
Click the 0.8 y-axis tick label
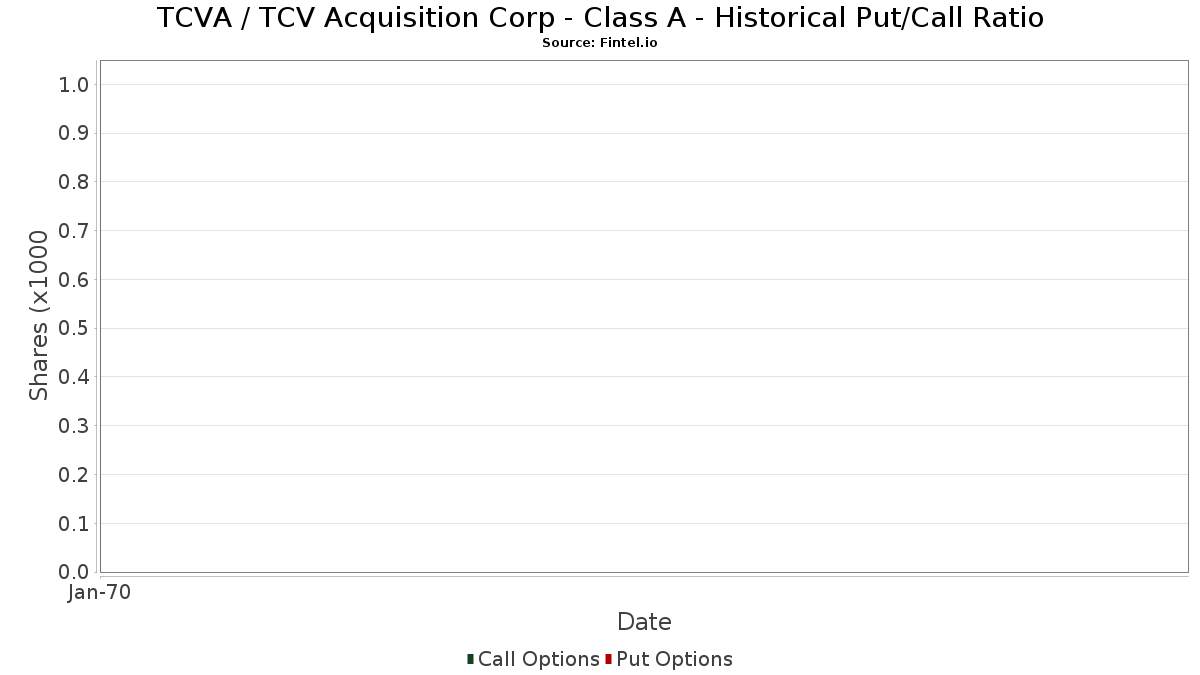[74, 182]
